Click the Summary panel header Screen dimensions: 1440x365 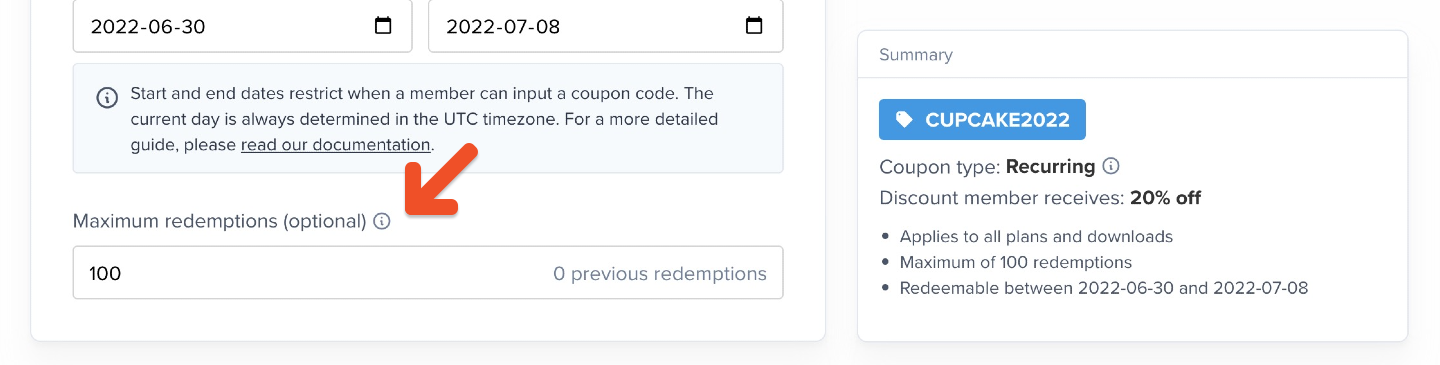[1132, 55]
